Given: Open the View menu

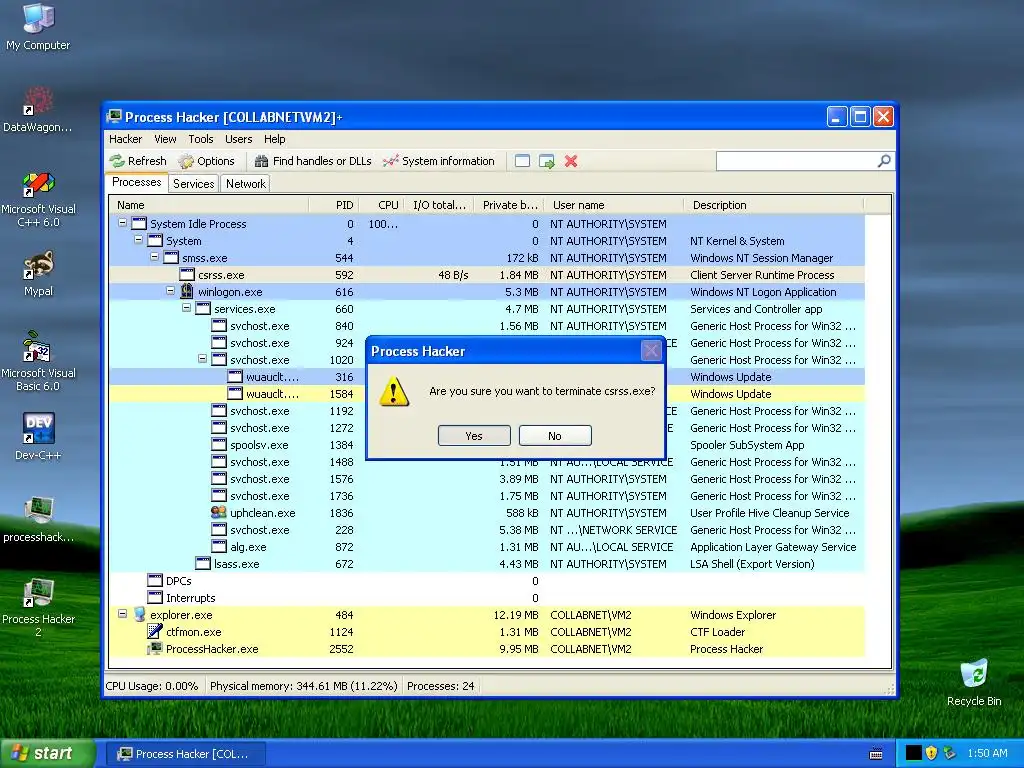Looking at the screenshot, I should [x=165, y=139].
